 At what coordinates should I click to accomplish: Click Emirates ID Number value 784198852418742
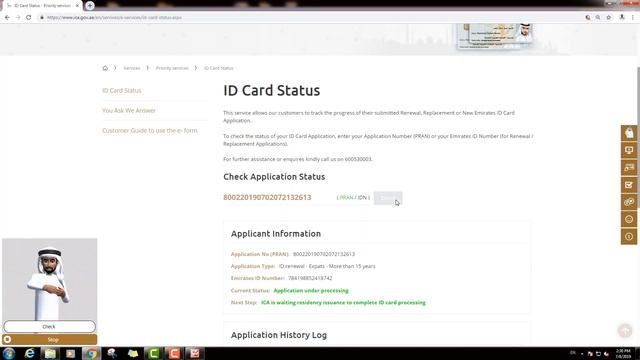[310, 278]
